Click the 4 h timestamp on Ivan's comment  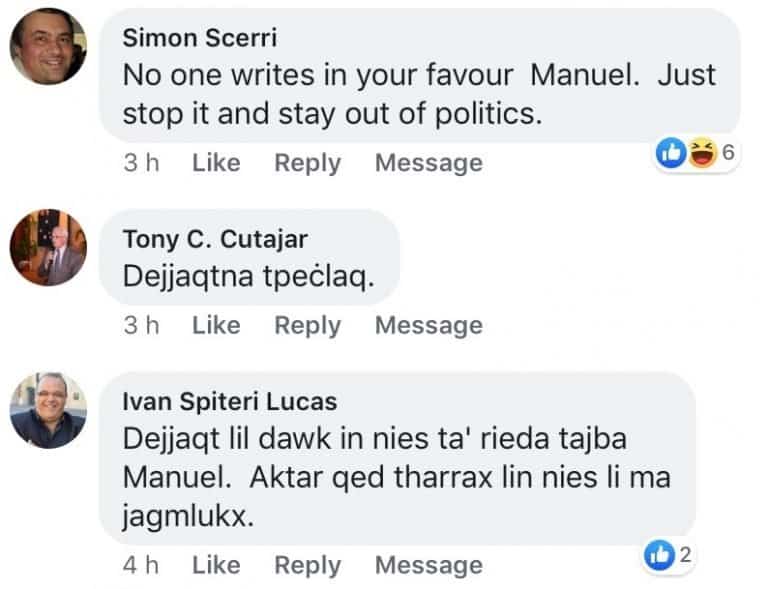(141, 565)
